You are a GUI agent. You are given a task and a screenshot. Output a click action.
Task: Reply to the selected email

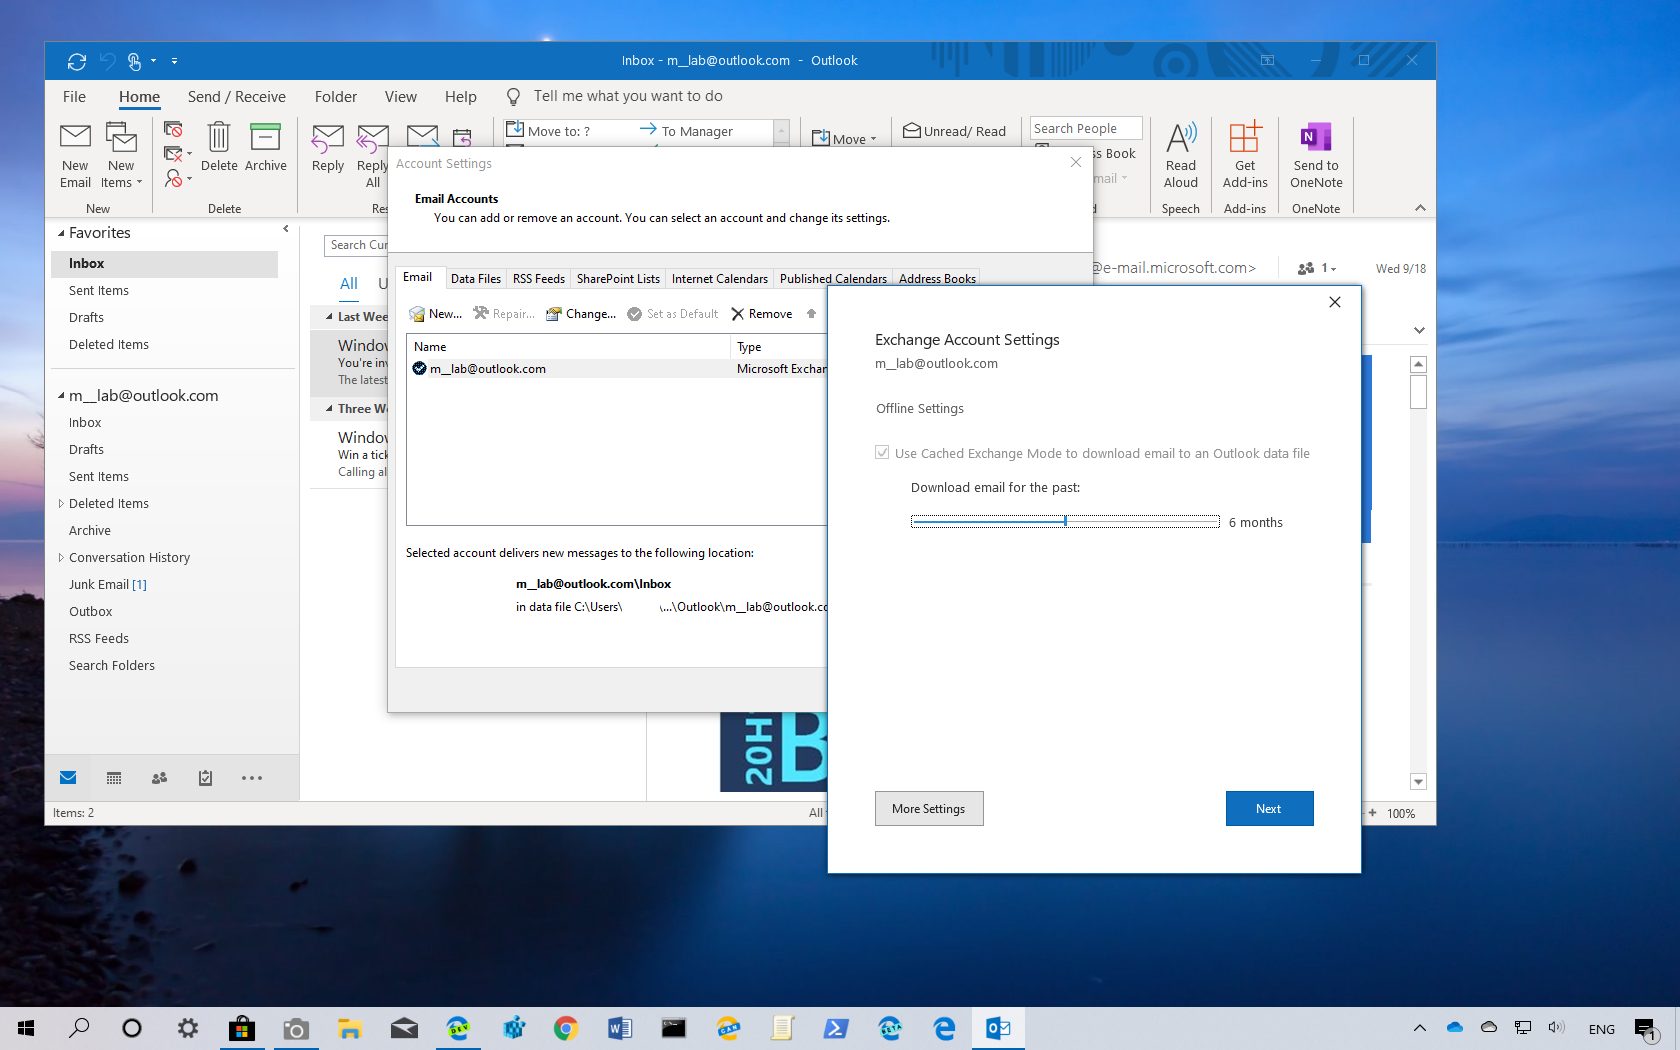click(327, 150)
